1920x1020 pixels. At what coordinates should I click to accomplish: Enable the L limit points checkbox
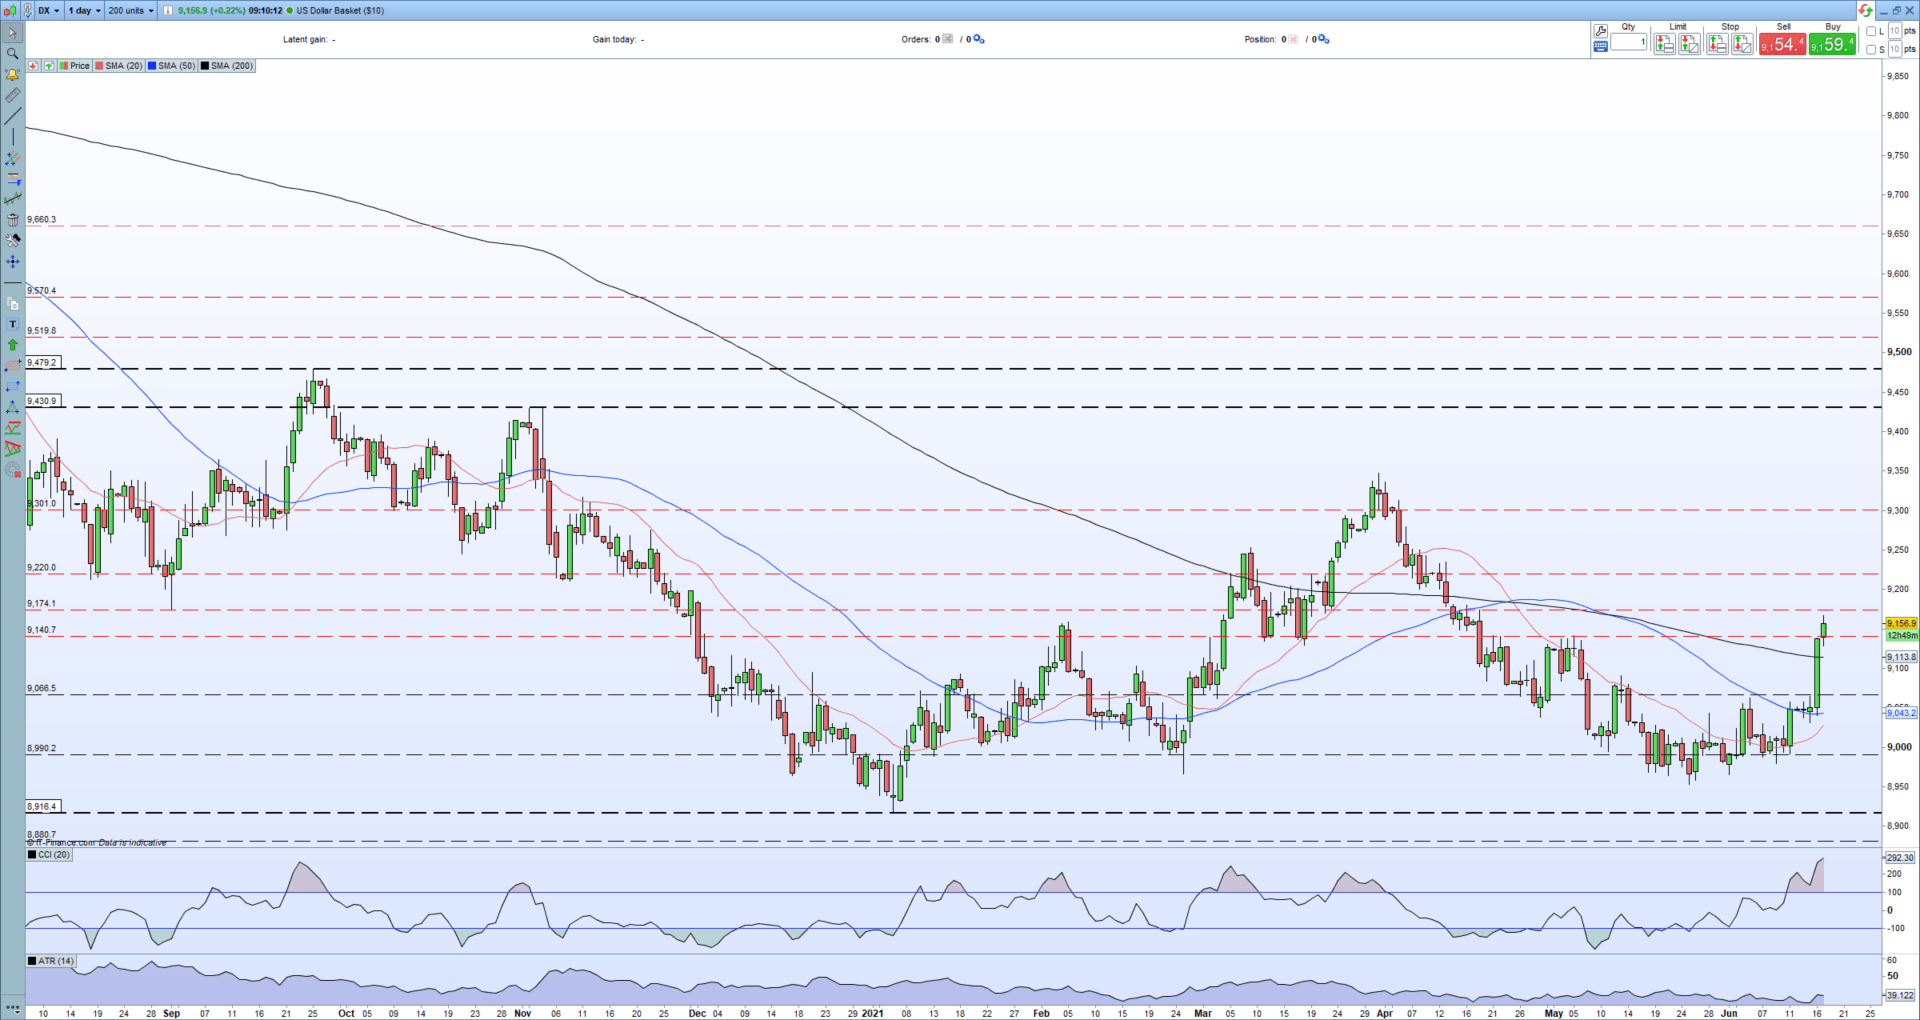coord(1871,31)
